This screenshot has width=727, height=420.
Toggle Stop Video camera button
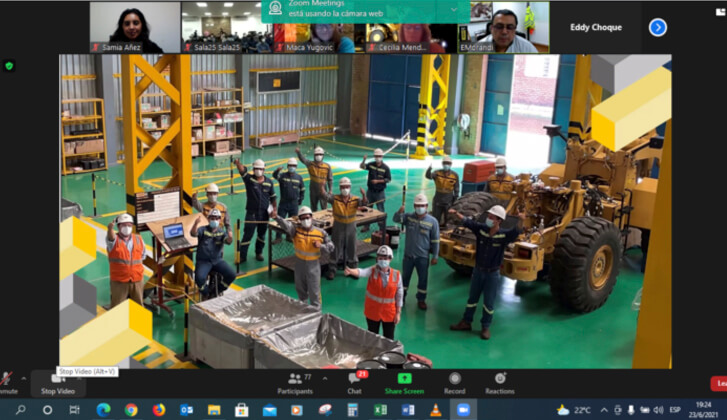58,382
